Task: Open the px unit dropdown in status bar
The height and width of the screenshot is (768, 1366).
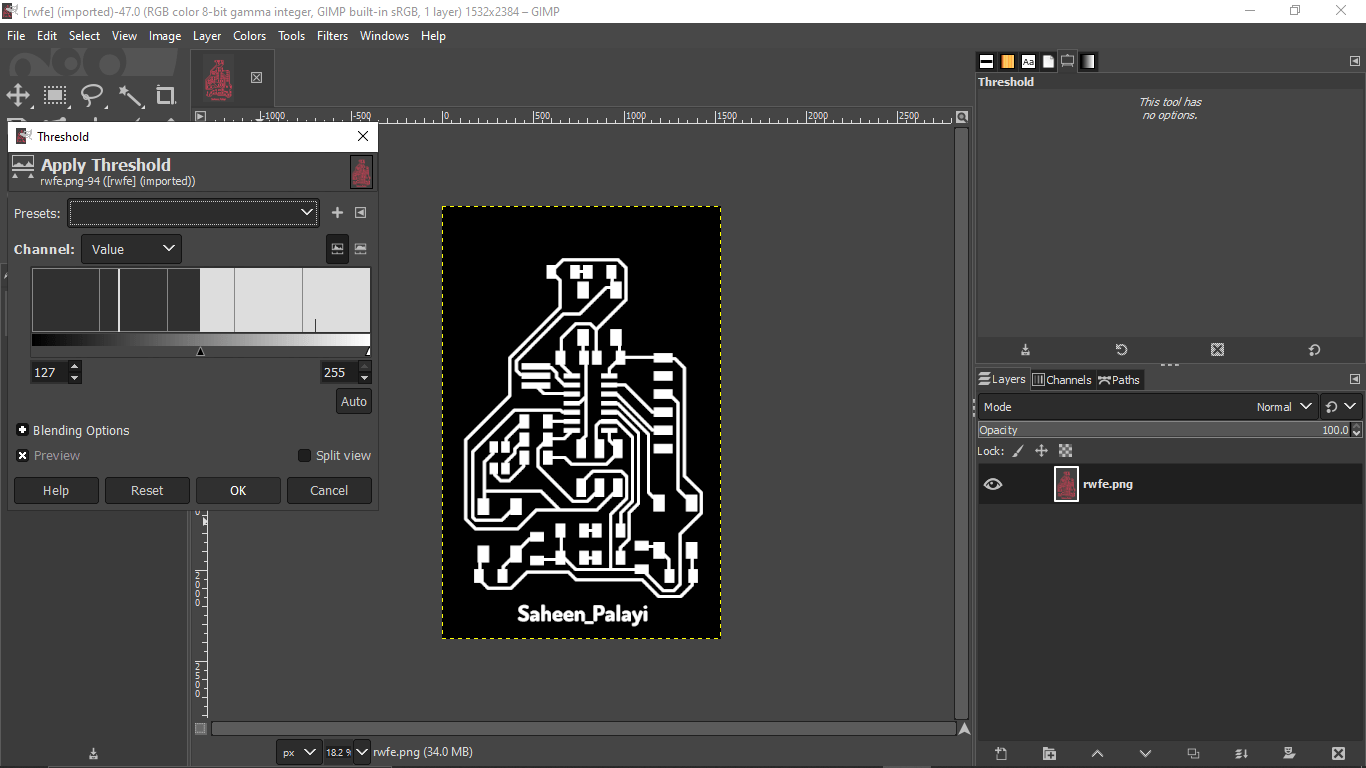Action: [x=298, y=752]
